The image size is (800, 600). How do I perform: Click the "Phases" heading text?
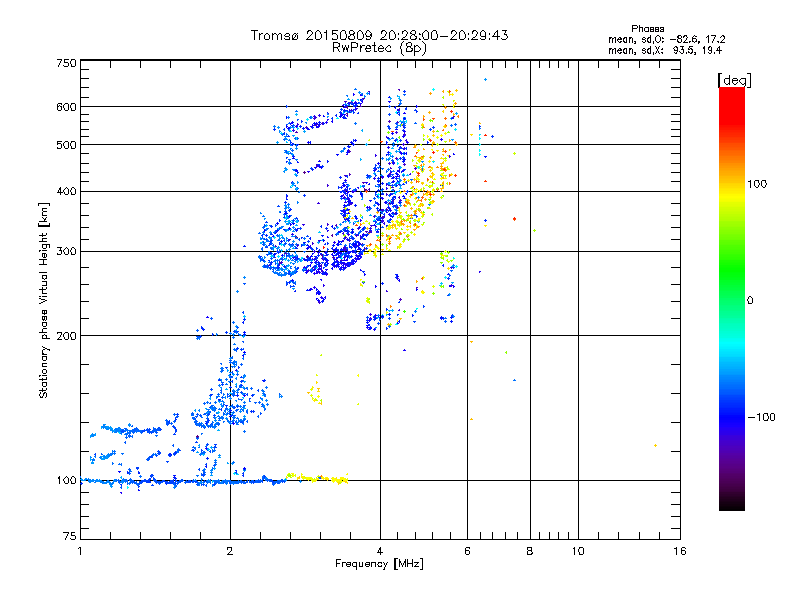(x=647, y=29)
